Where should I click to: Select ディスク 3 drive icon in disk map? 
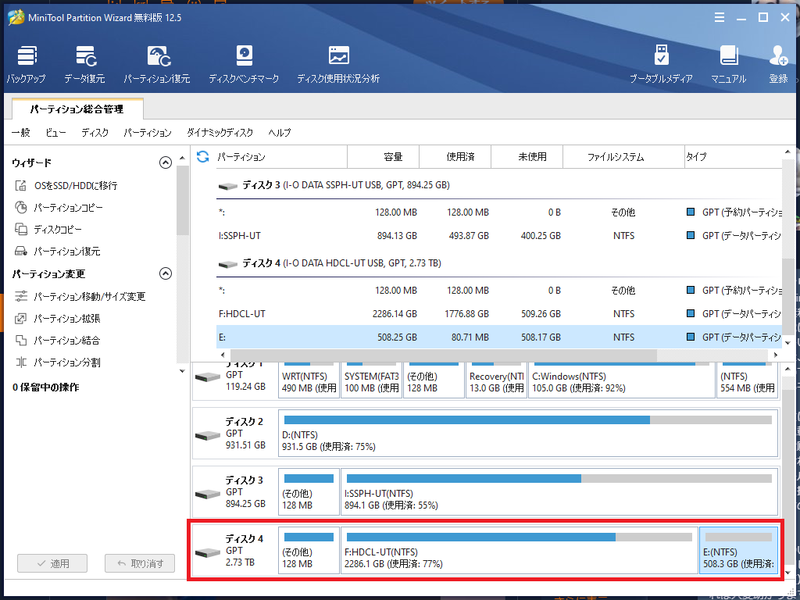click(x=207, y=494)
